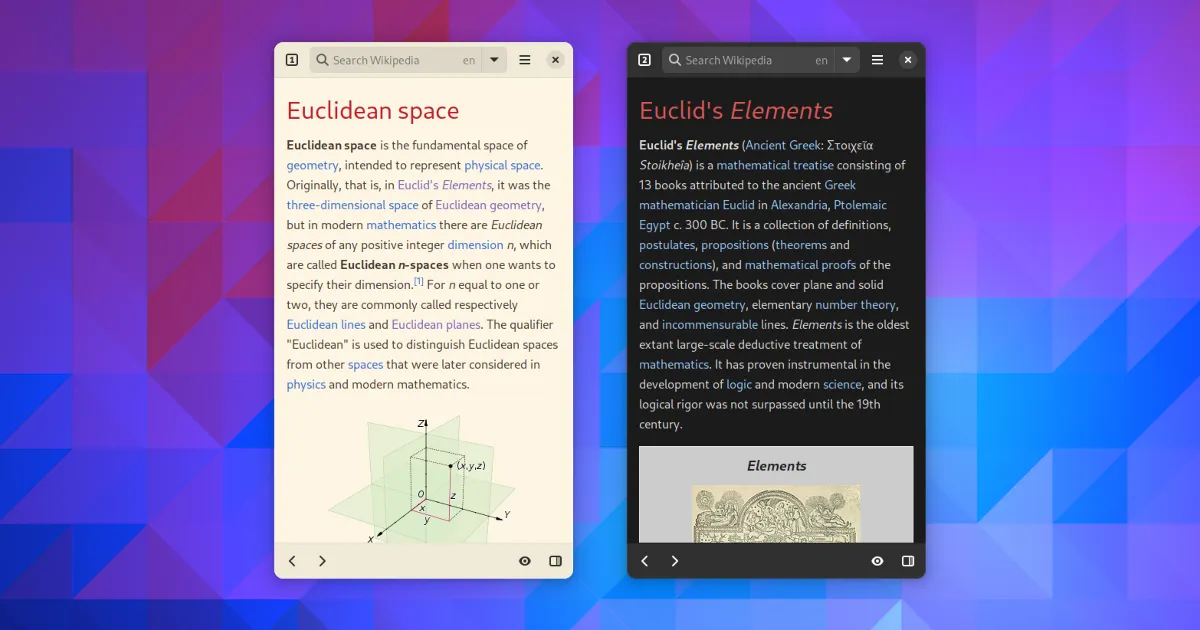Toggle the eye view icon in light window
This screenshot has width=1200, height=630.
[x=525, y=561]
